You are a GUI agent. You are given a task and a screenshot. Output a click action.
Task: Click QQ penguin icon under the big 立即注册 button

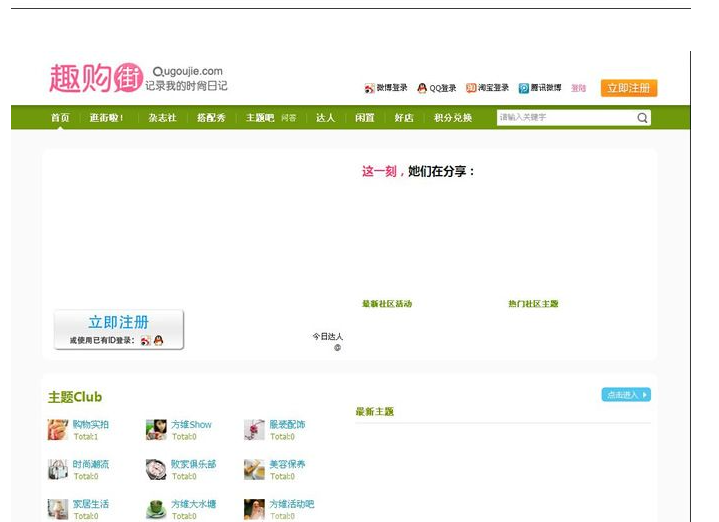[158, 340]
